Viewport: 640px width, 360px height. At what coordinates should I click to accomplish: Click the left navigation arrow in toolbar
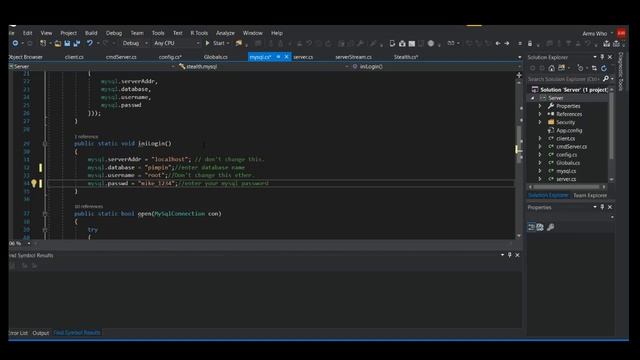(x=498, y=43)
